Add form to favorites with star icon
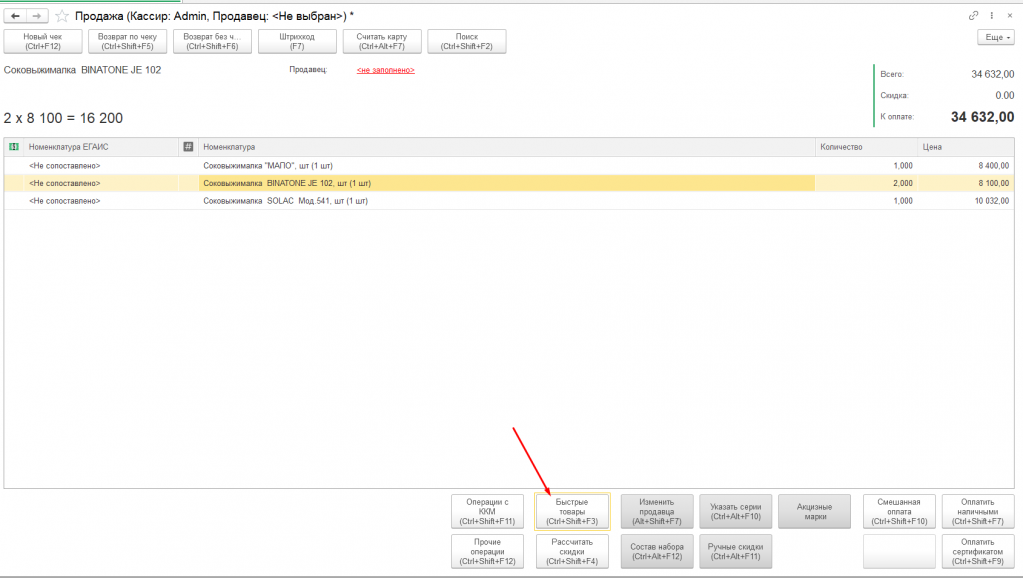Viewport: 1023px width, 578px height. tap(62, 16)
